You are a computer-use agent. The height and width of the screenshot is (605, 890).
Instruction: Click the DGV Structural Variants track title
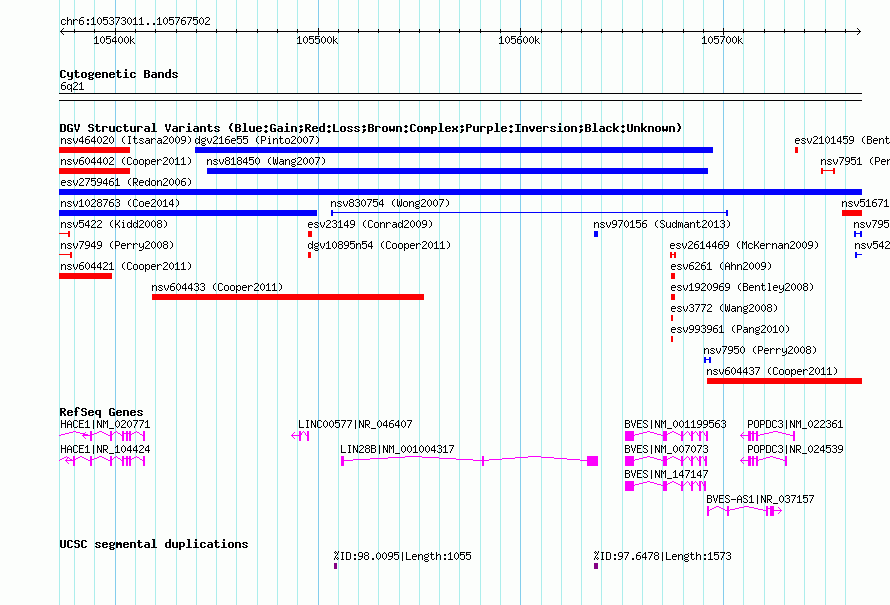tap(371, 128)
